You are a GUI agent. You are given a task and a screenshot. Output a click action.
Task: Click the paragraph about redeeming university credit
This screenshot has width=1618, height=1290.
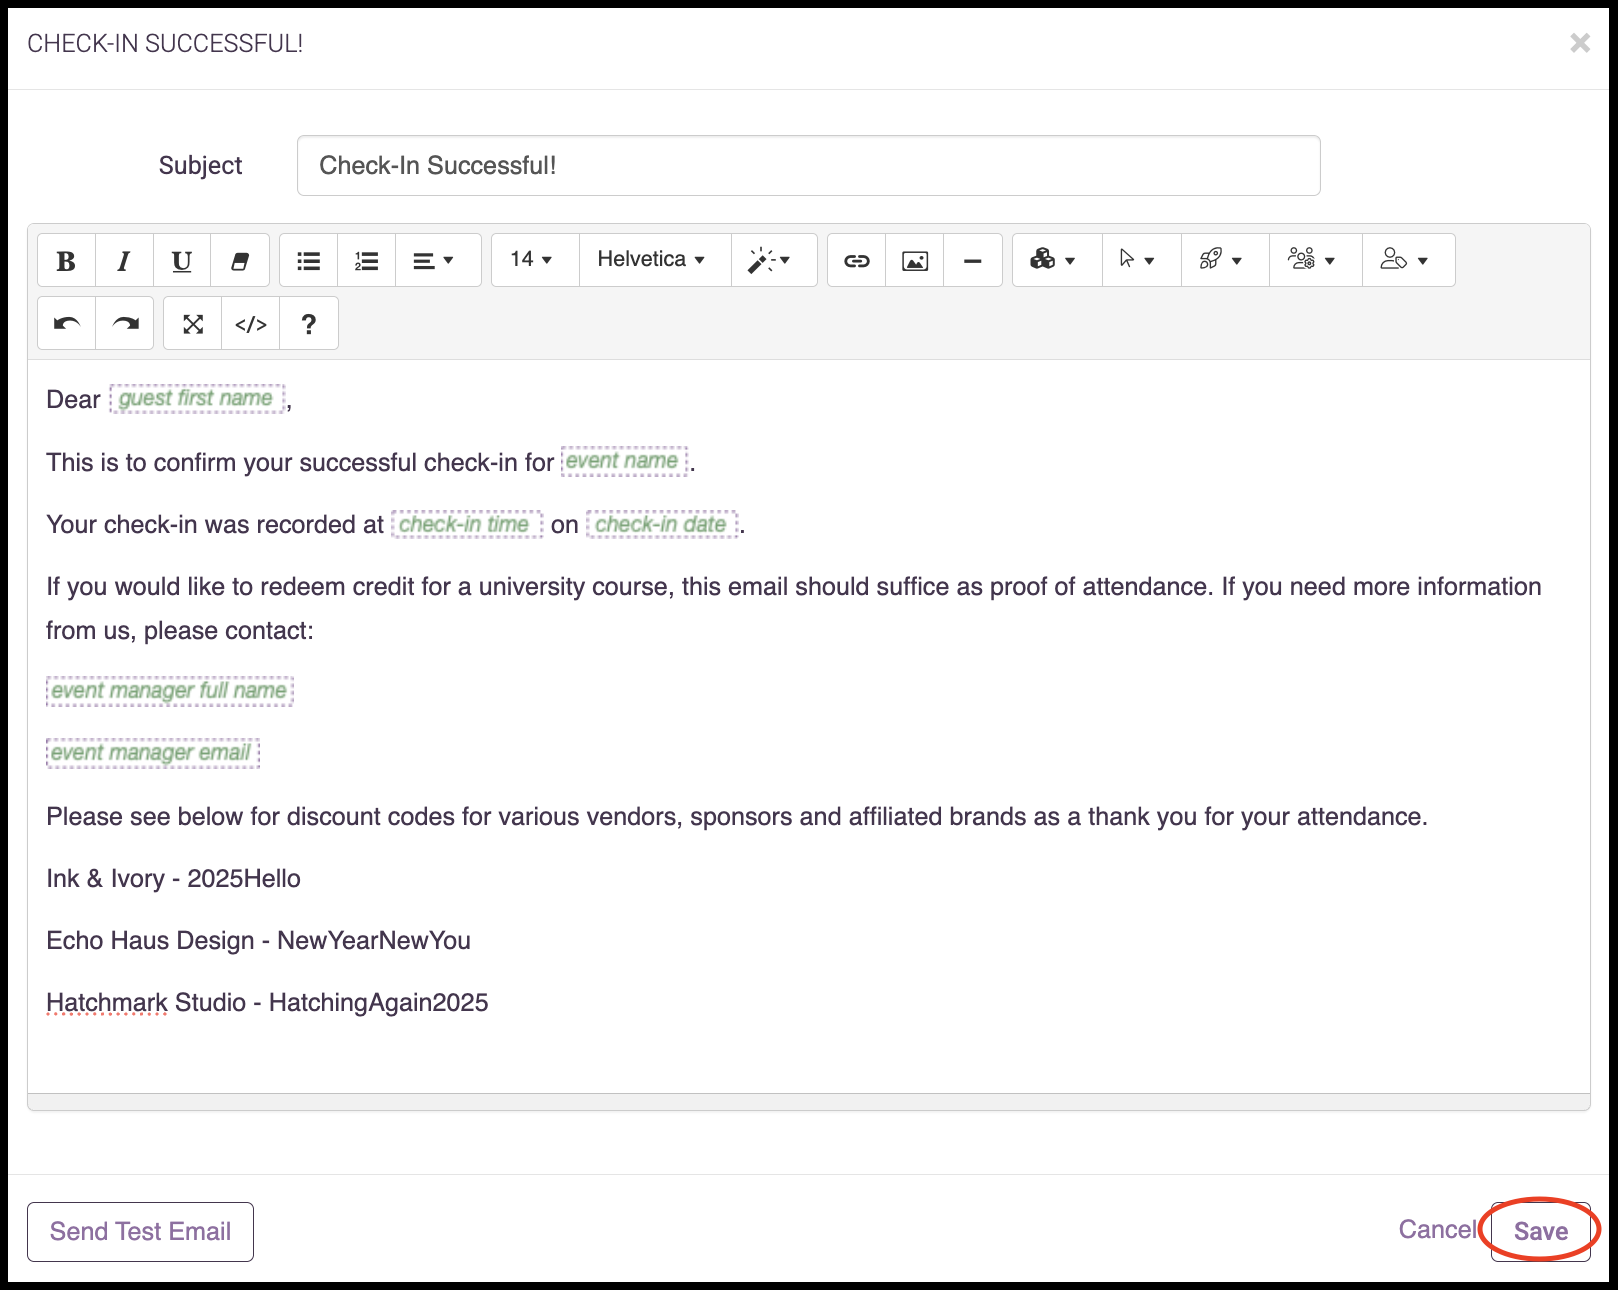coord(794,609)
